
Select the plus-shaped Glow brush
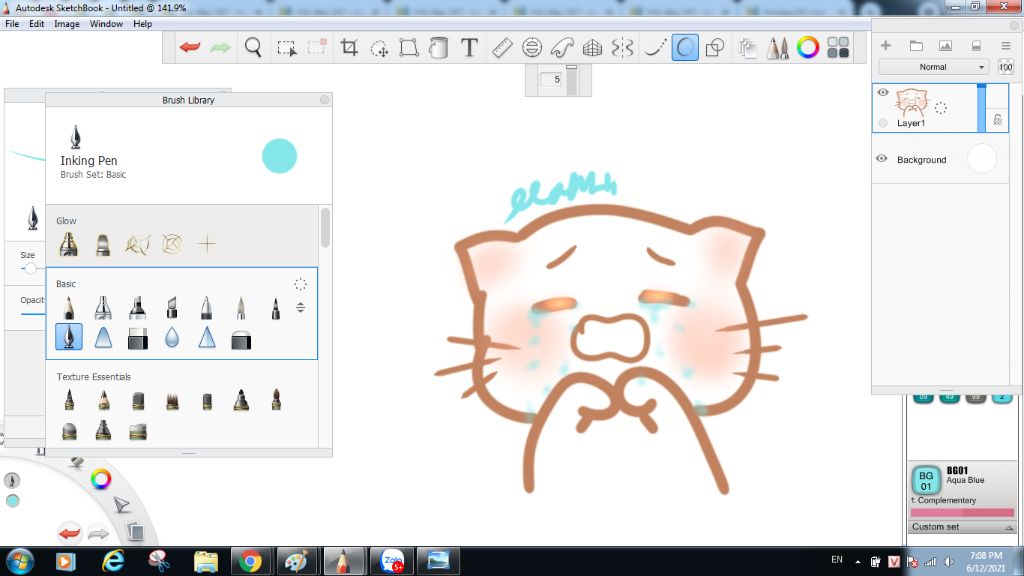[x=206, y=244]
